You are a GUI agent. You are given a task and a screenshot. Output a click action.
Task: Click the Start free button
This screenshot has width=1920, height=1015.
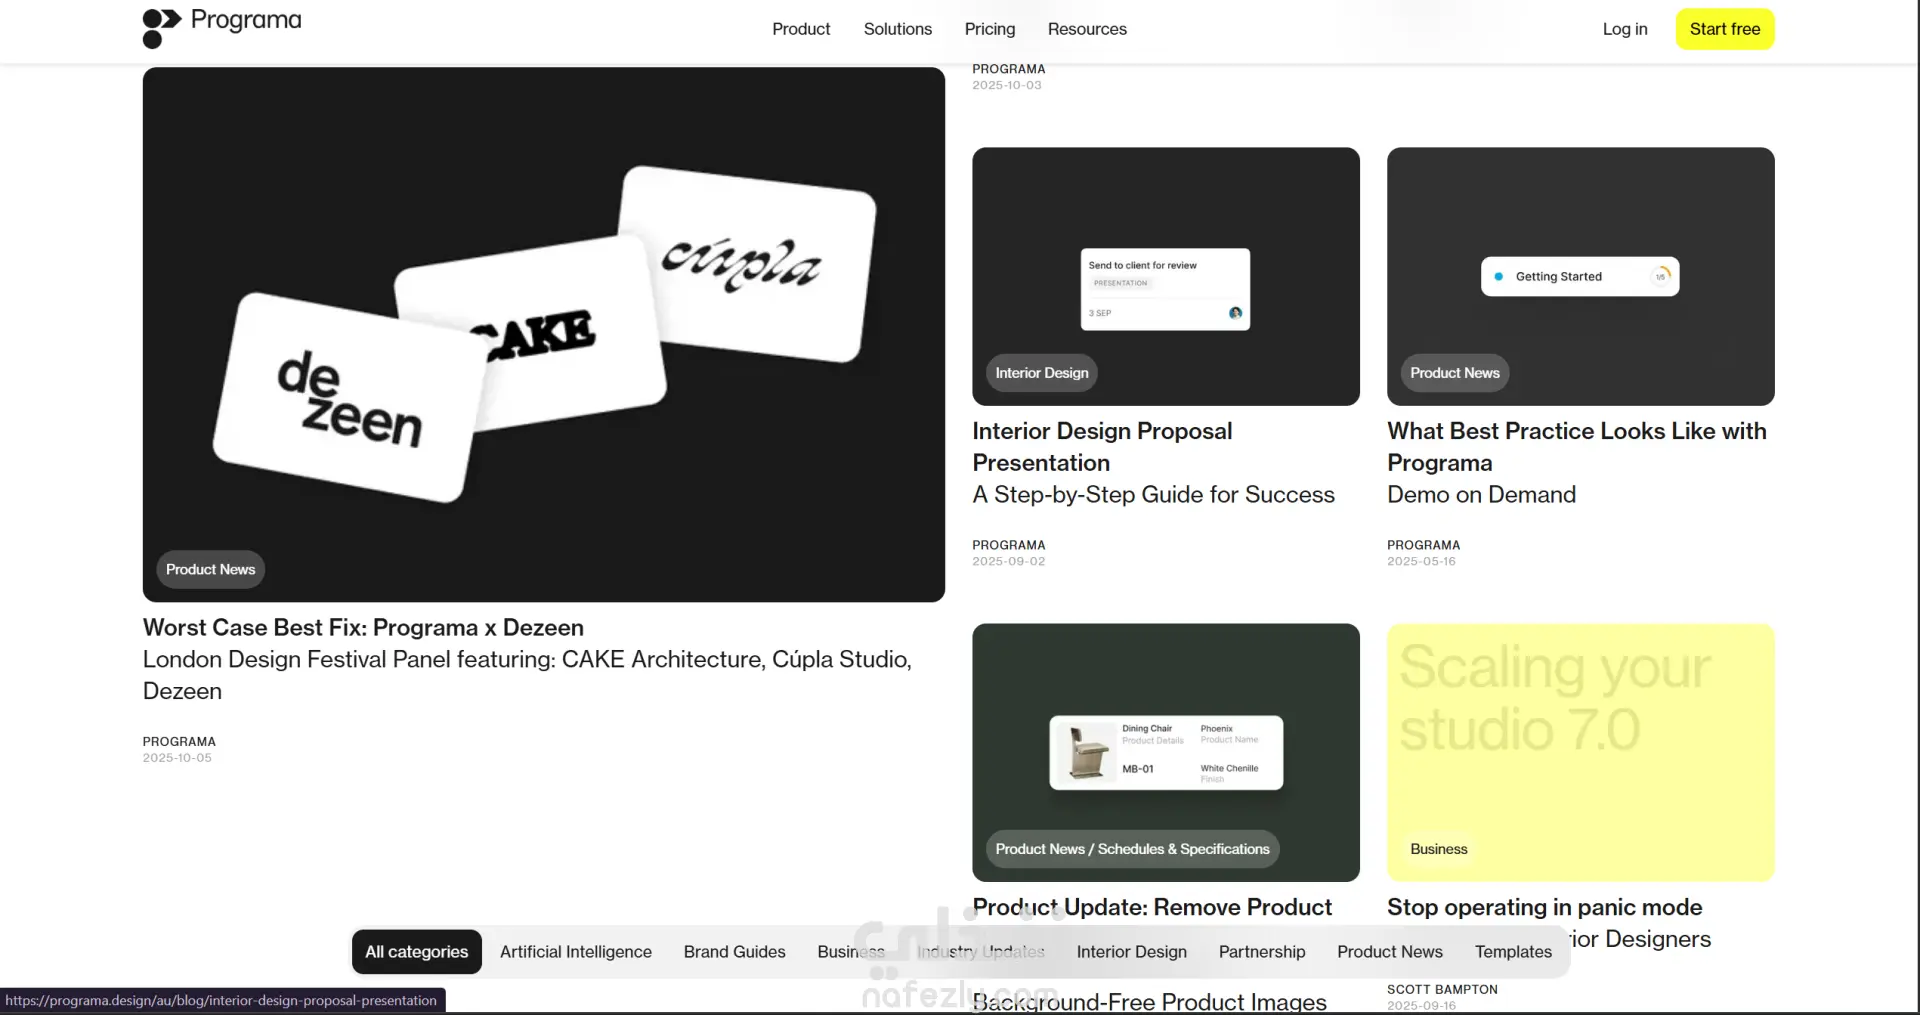click(x=1725, y=29)
